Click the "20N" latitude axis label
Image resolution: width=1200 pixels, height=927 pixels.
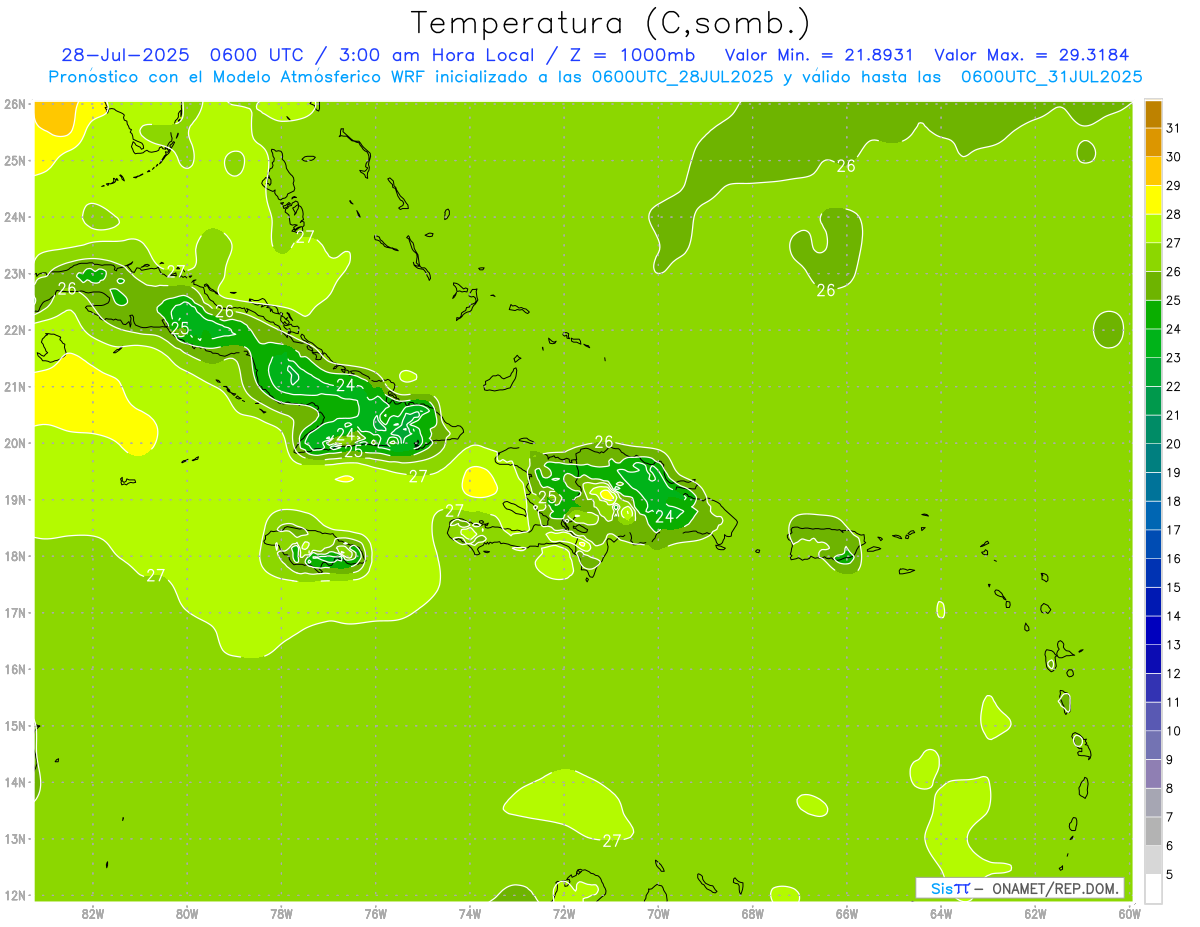point(14,443)
